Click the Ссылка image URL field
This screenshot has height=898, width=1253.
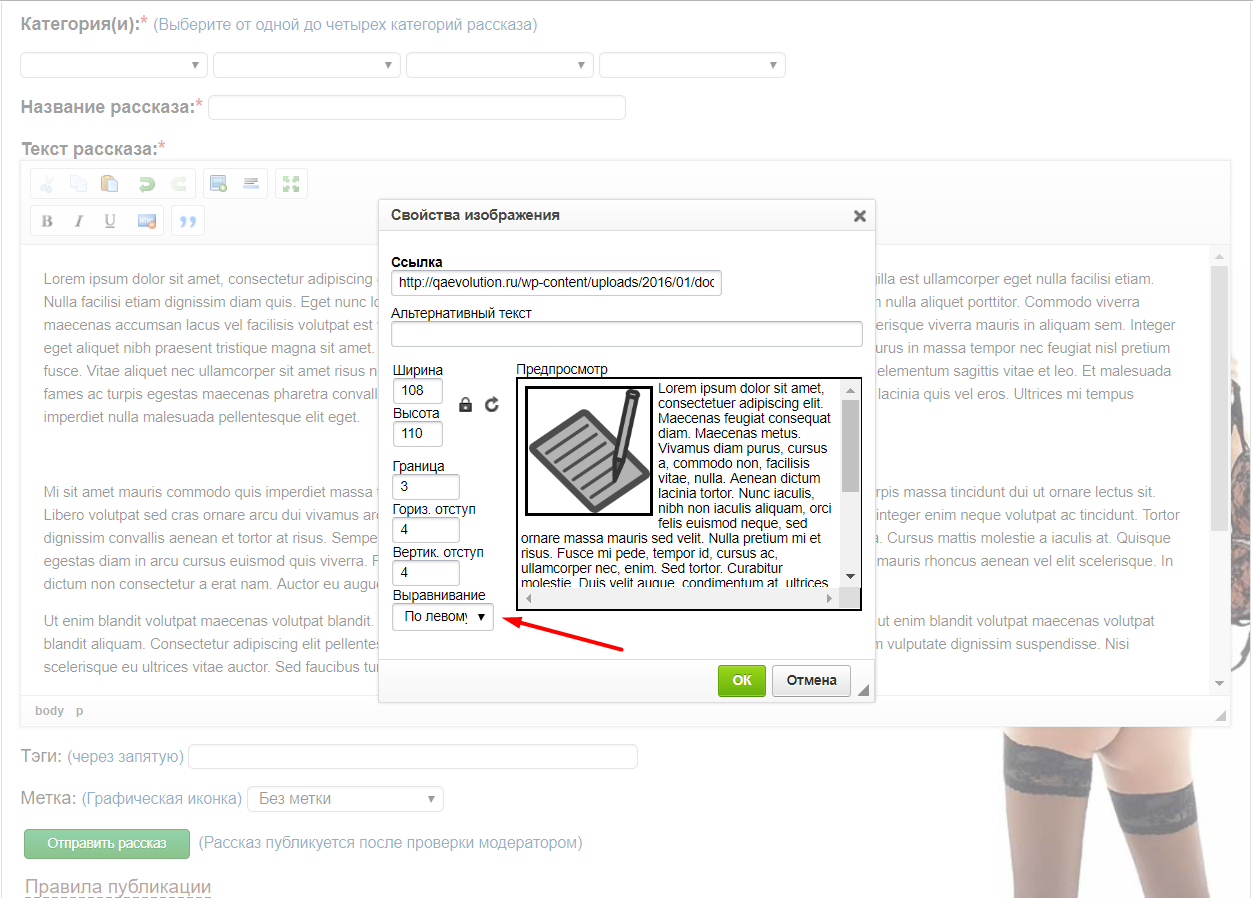click(556, 283)
